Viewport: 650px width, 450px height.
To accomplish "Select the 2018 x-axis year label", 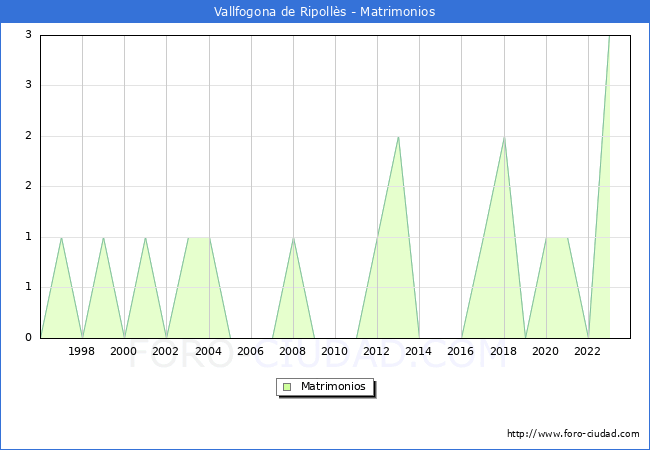I will [504, 351].
